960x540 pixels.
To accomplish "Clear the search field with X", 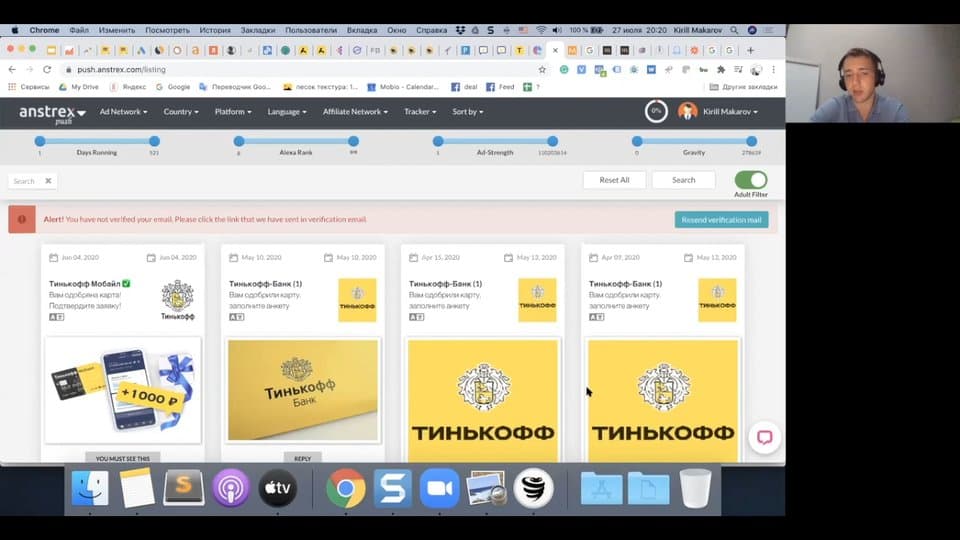I will (x=48, y=181).
